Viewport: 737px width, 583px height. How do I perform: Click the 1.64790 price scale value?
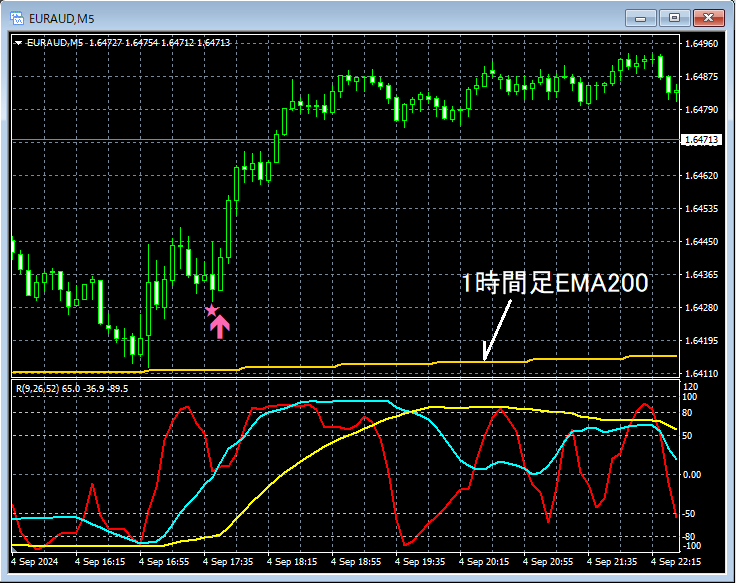tap(701, 110)
